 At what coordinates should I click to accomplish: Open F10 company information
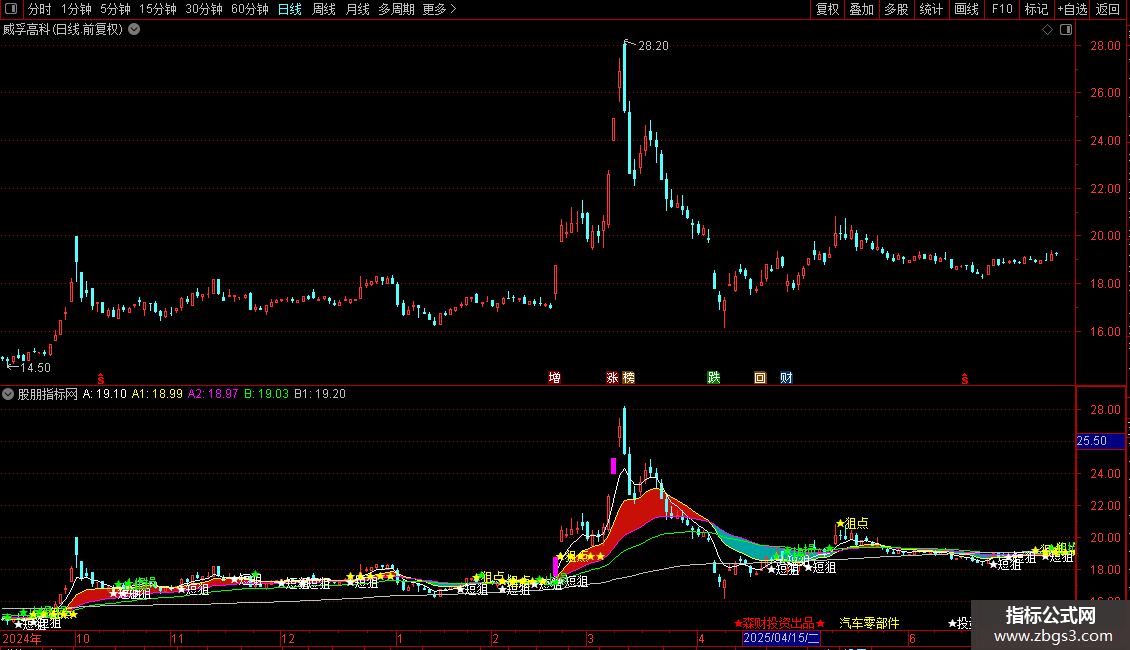1002,9
